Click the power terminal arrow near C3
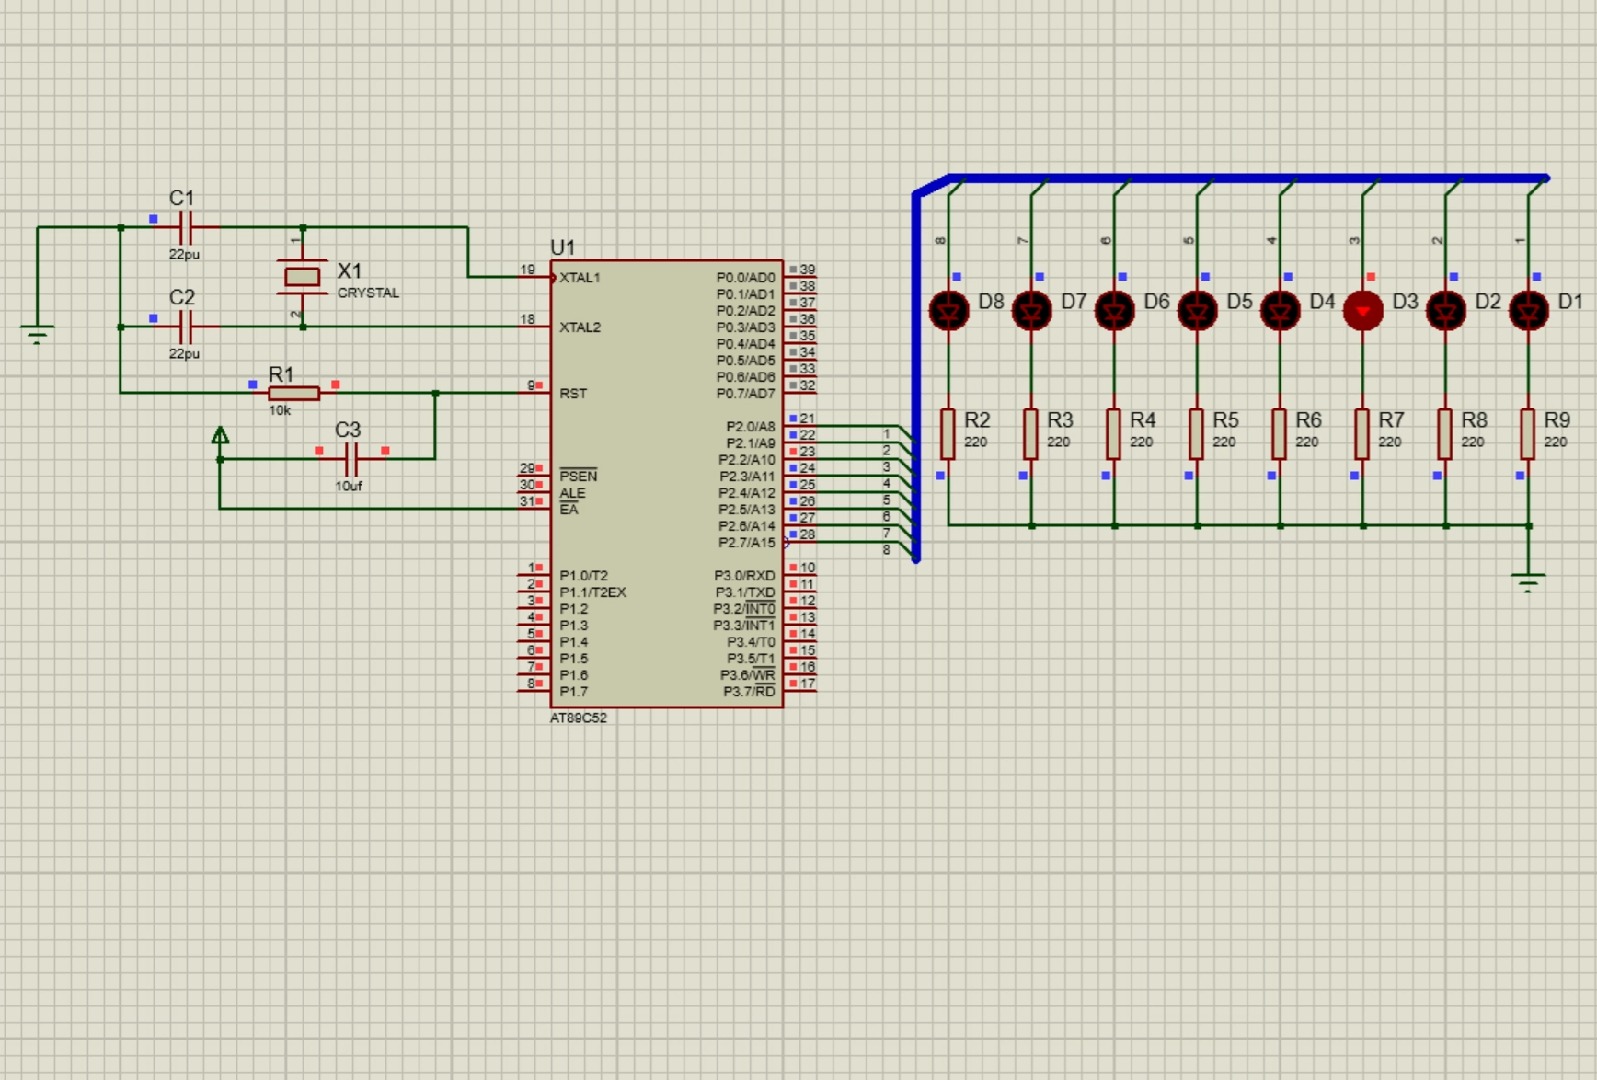1597x1080 pixels. pos(220,437)
